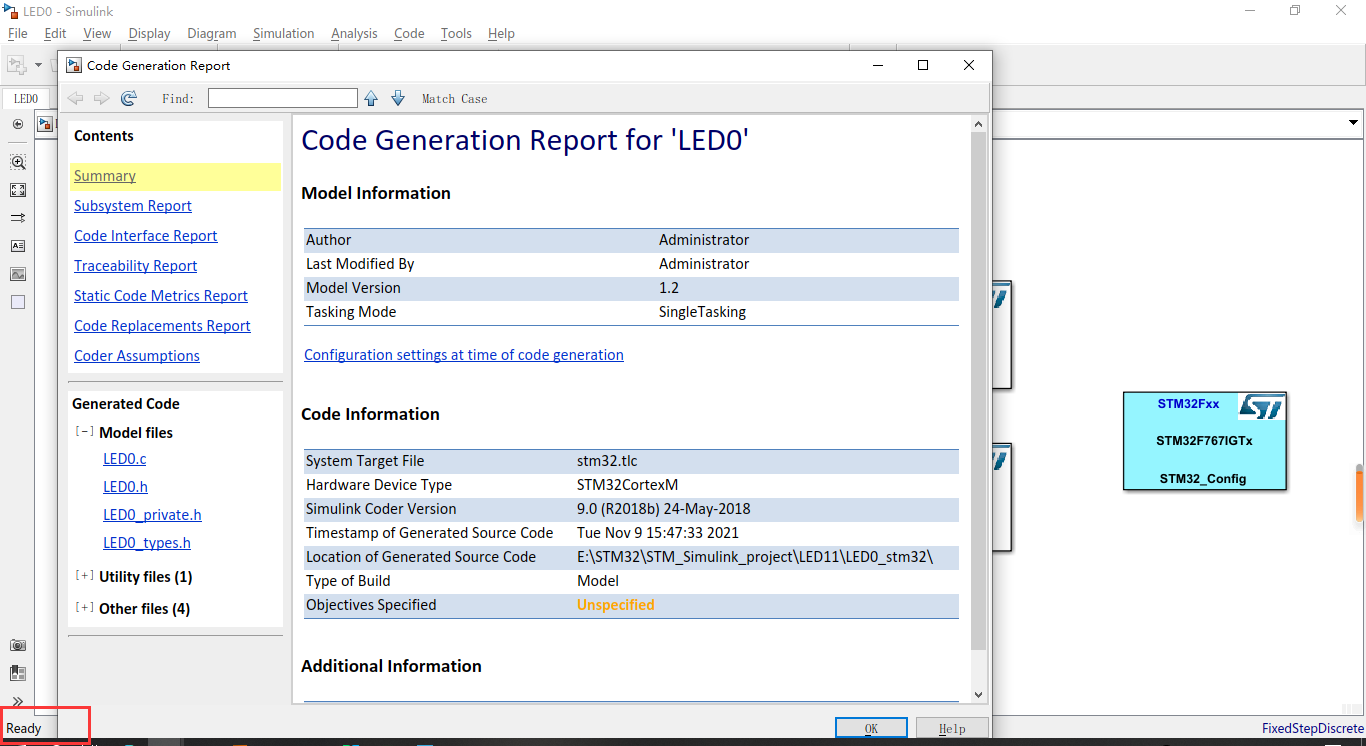The height and width of the screenshot is (746, 1366).
Task: Open the Coder Assumptions link
Action: tap(137, 356)
